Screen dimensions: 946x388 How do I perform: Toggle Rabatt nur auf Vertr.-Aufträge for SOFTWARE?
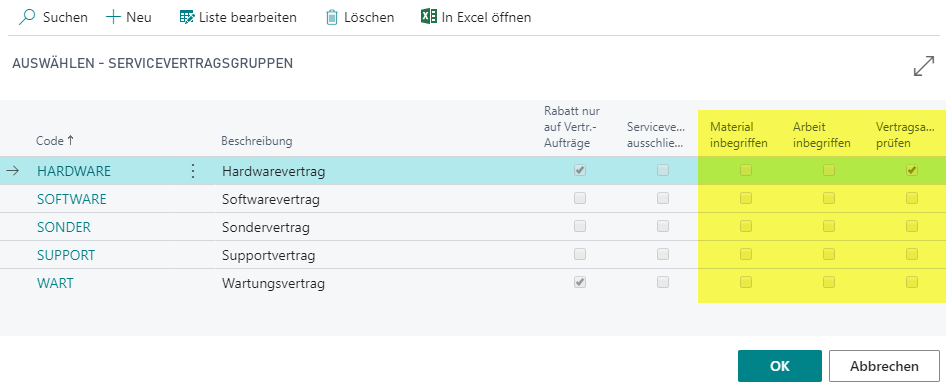580,198
